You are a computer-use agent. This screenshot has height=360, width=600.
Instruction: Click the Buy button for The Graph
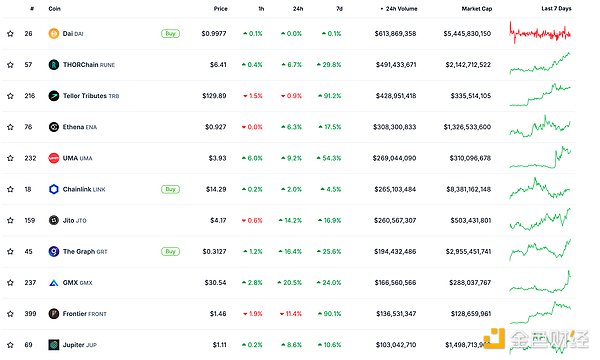(170, 251)
